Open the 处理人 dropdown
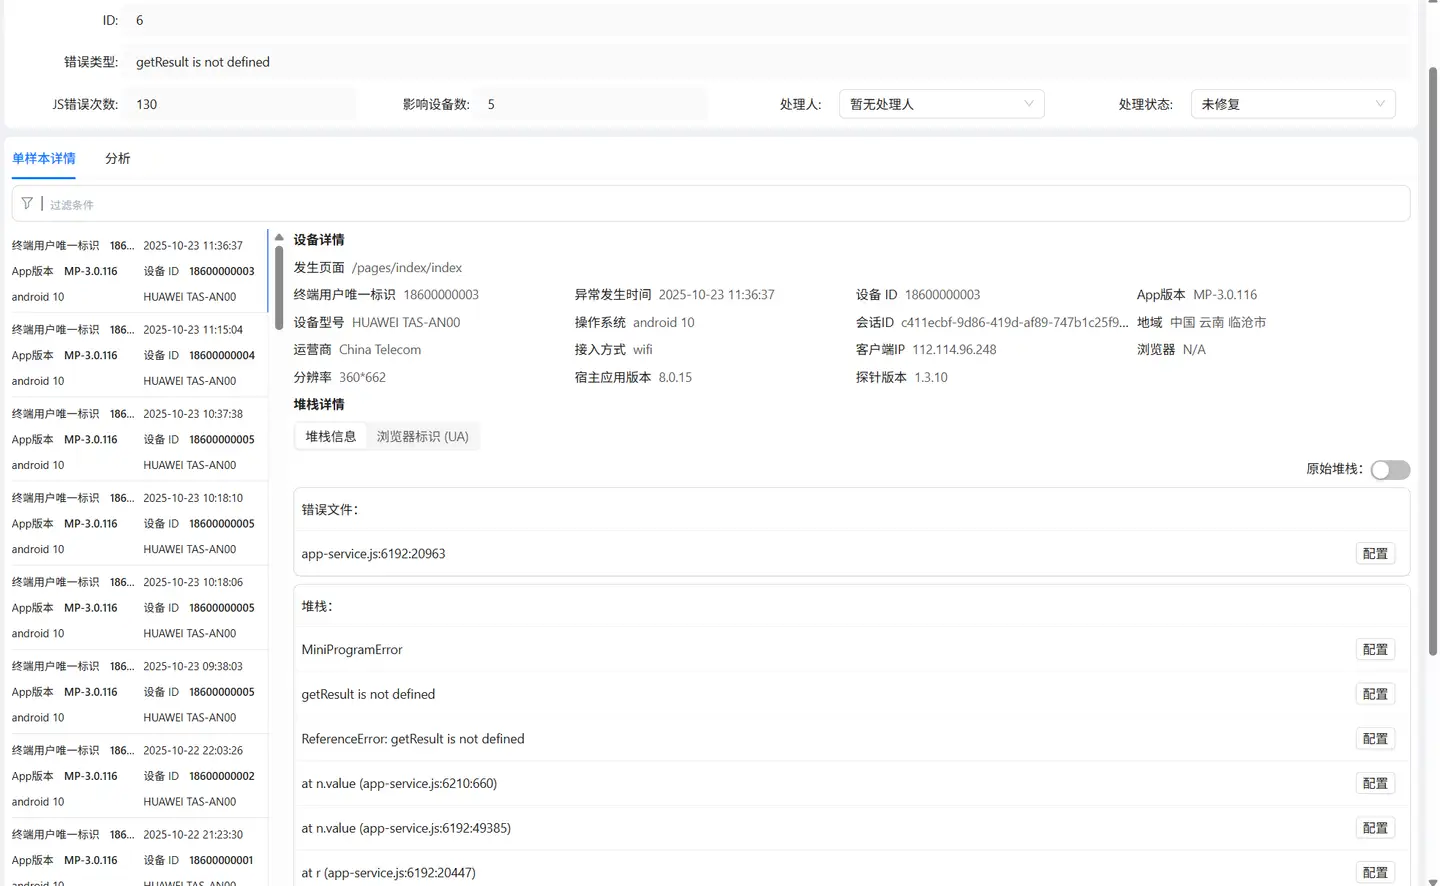Screen dimensions: 1440x886 pyautogui.click(x=940, y=104)
